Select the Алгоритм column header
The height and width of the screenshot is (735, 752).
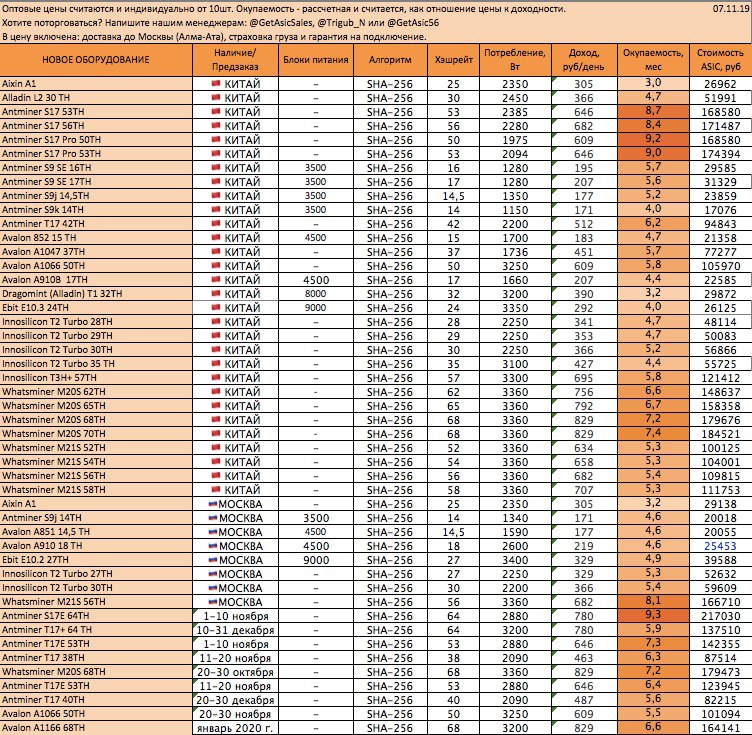point(390,60)
